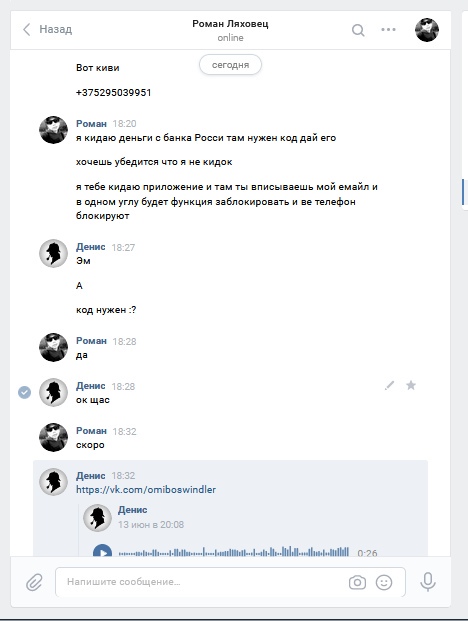
Task: Click the microphone voice message icon
Action: (428, 582)
